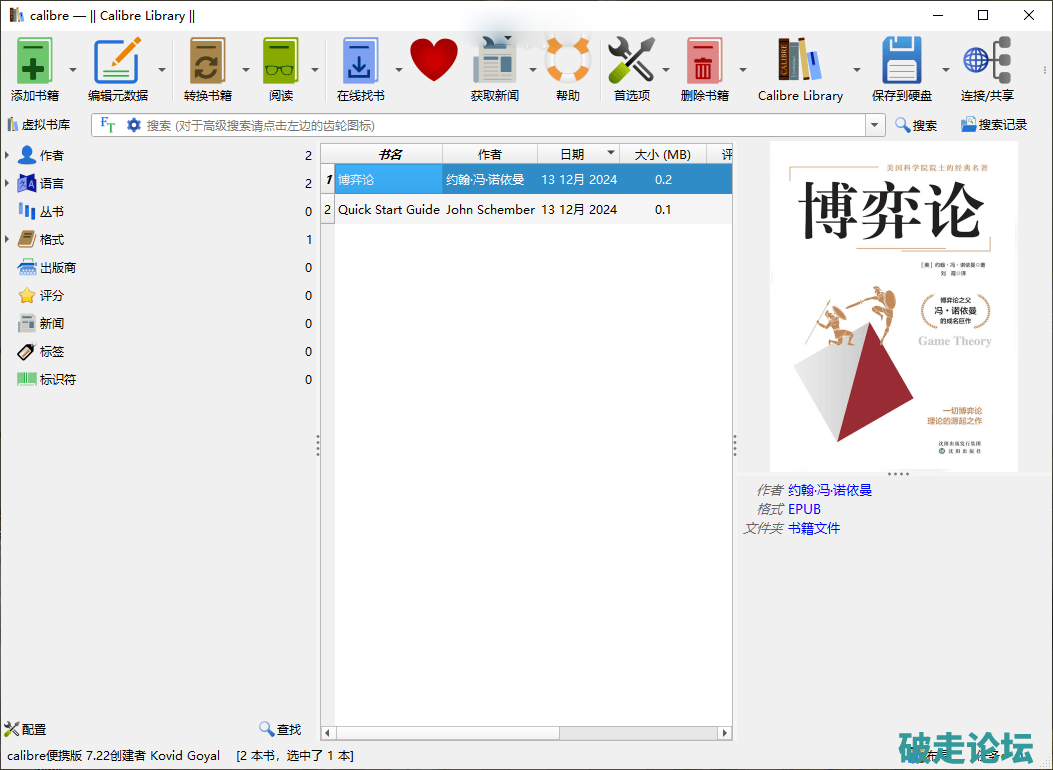Click the 删除书籍 trash icon

(704, 62)
